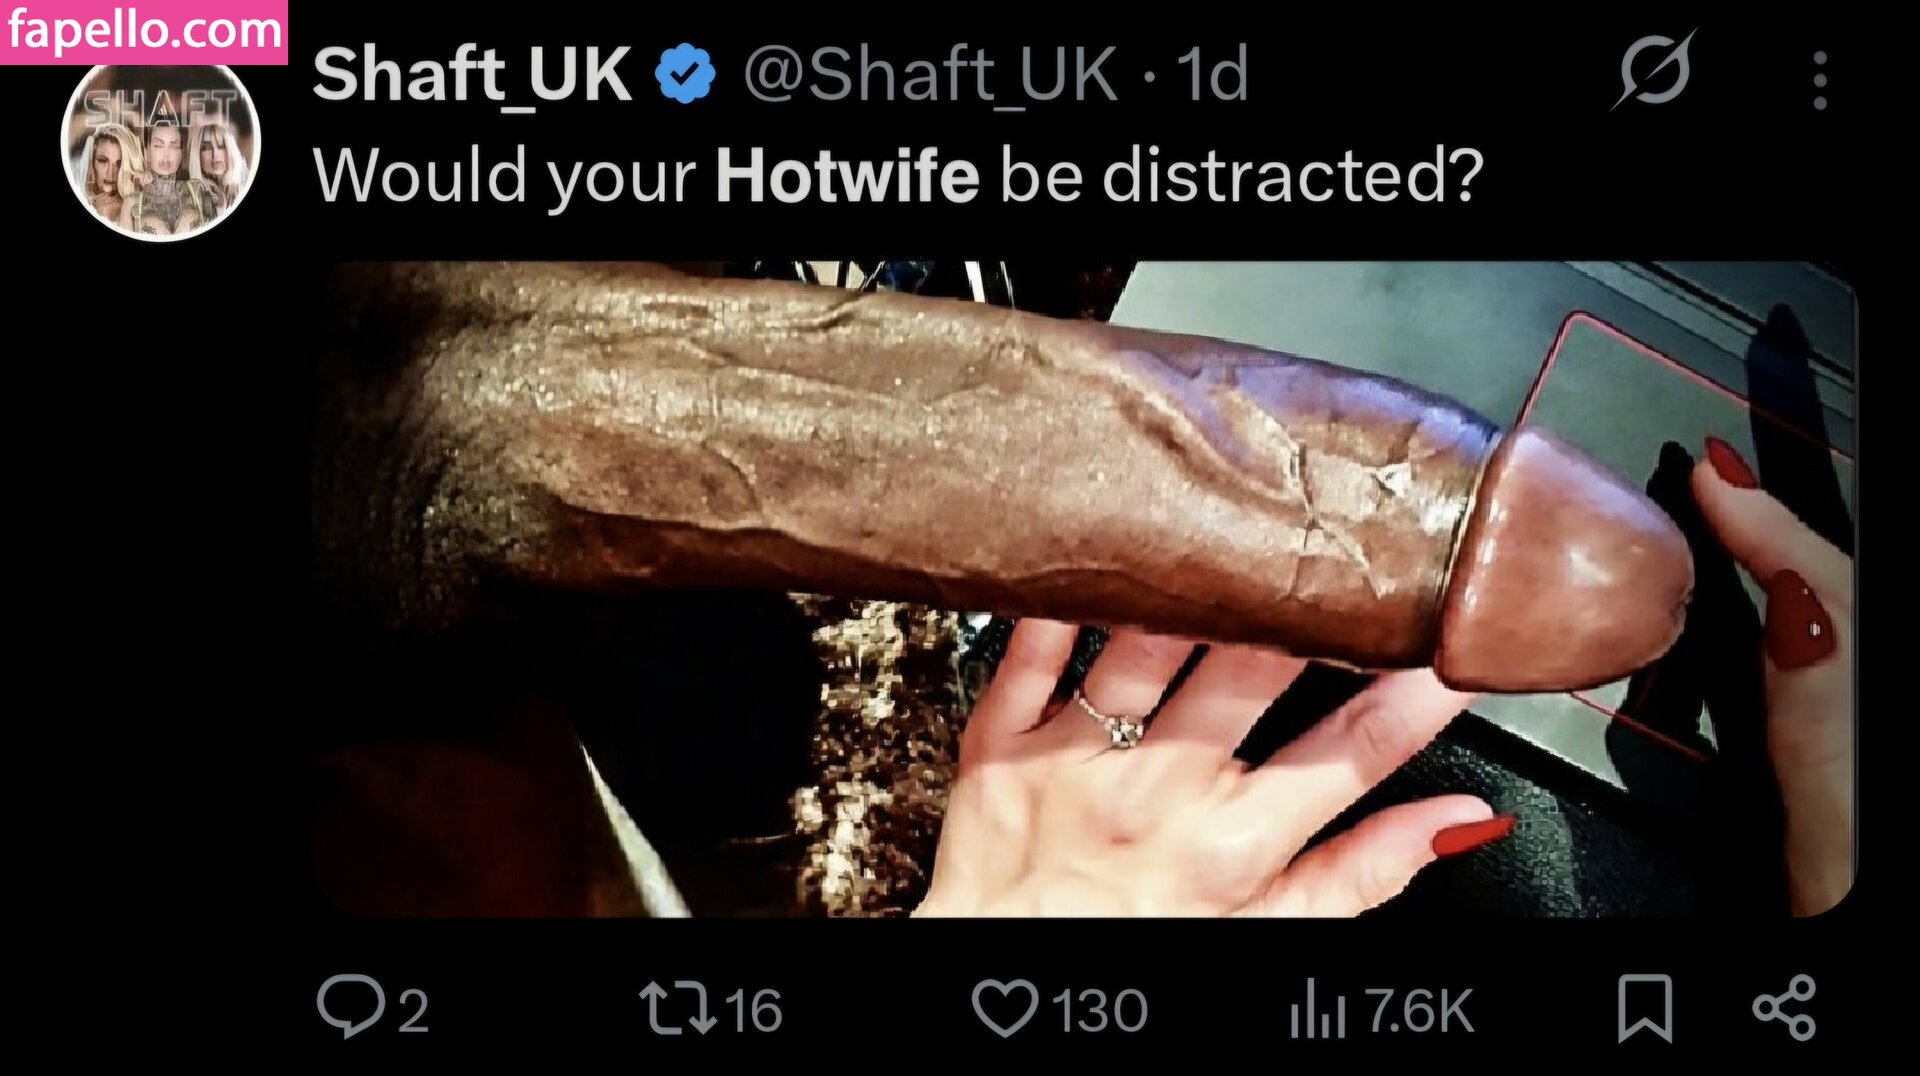Open the three-dot more options menu
This screenshot has height=1076, width=1920.
point(1820,80)
